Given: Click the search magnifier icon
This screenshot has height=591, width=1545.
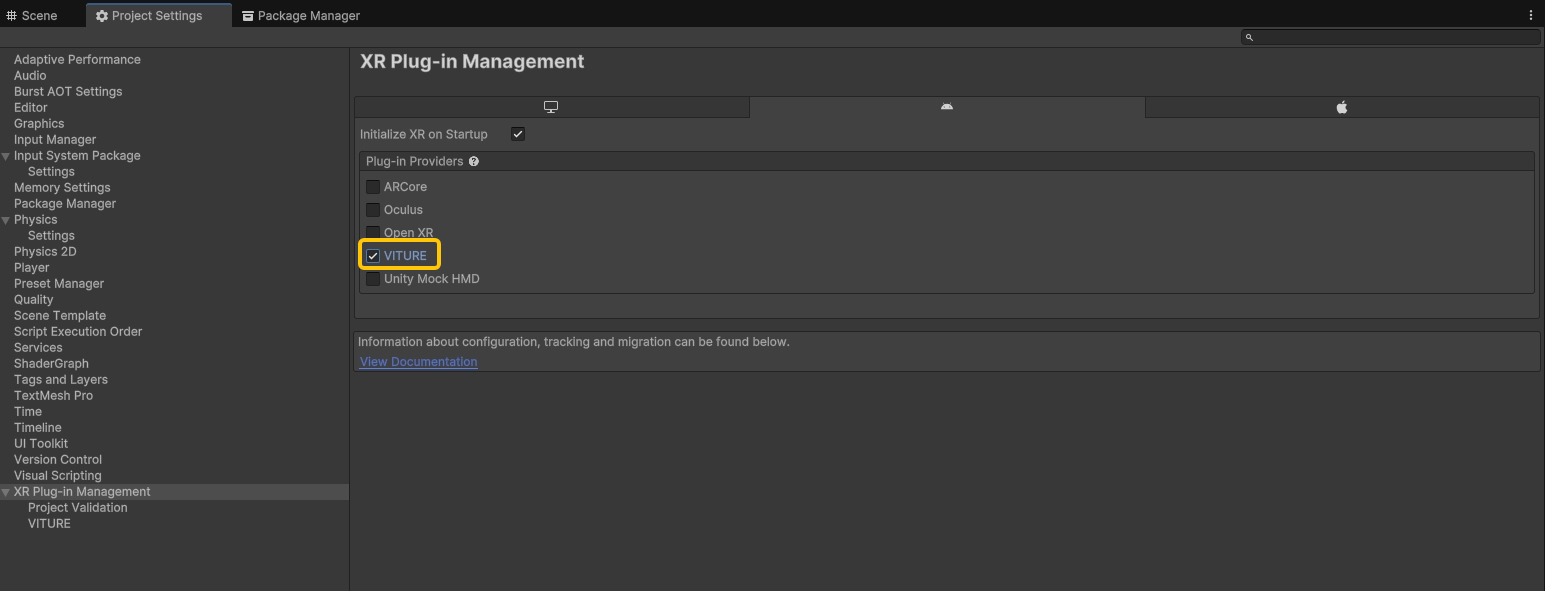Looking at the screenshot, I should [x=1249, y=37].
